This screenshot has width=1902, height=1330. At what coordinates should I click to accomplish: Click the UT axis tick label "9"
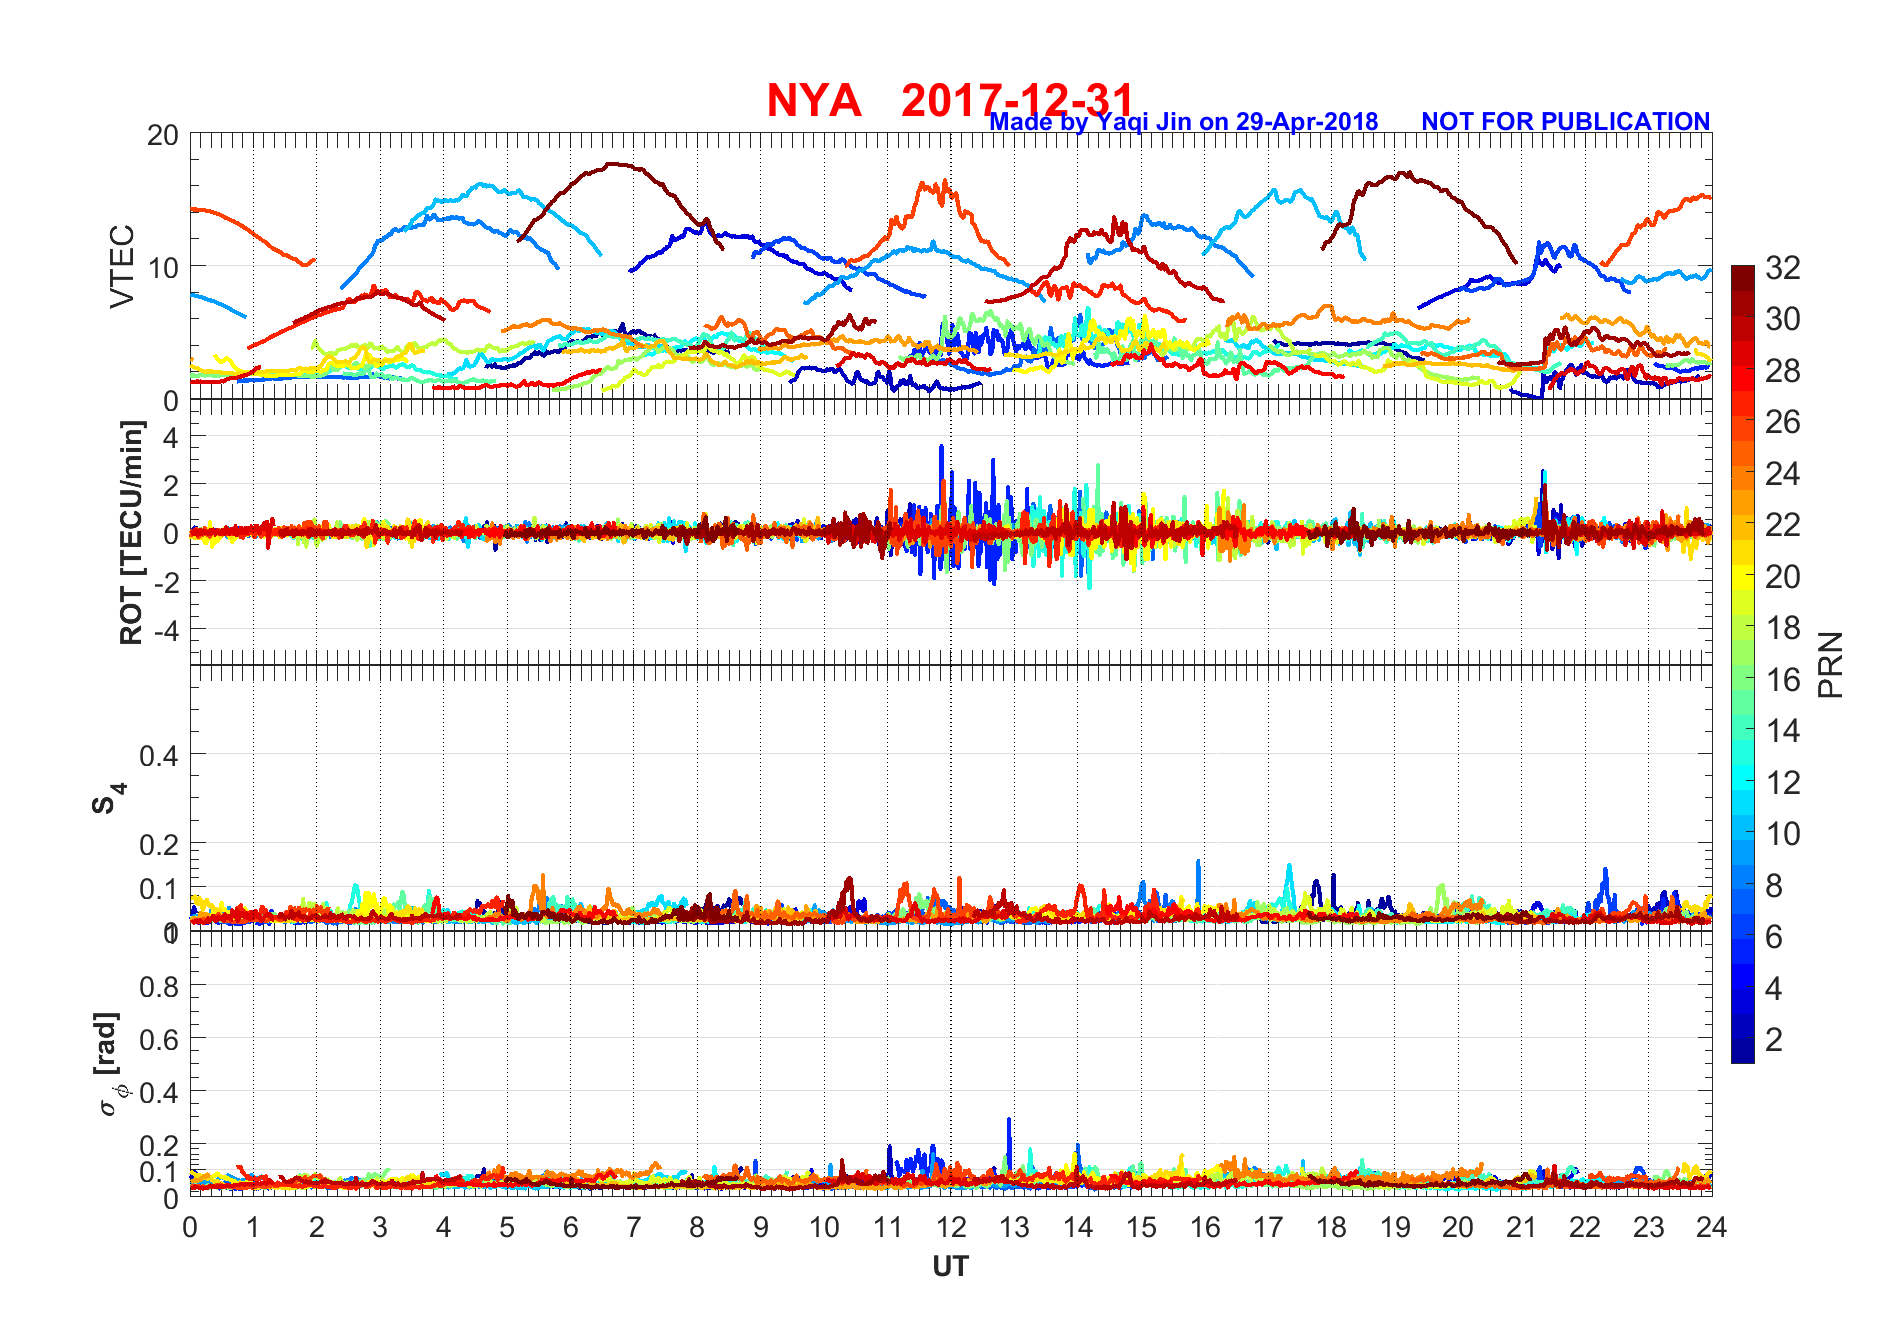[761, 1227]
